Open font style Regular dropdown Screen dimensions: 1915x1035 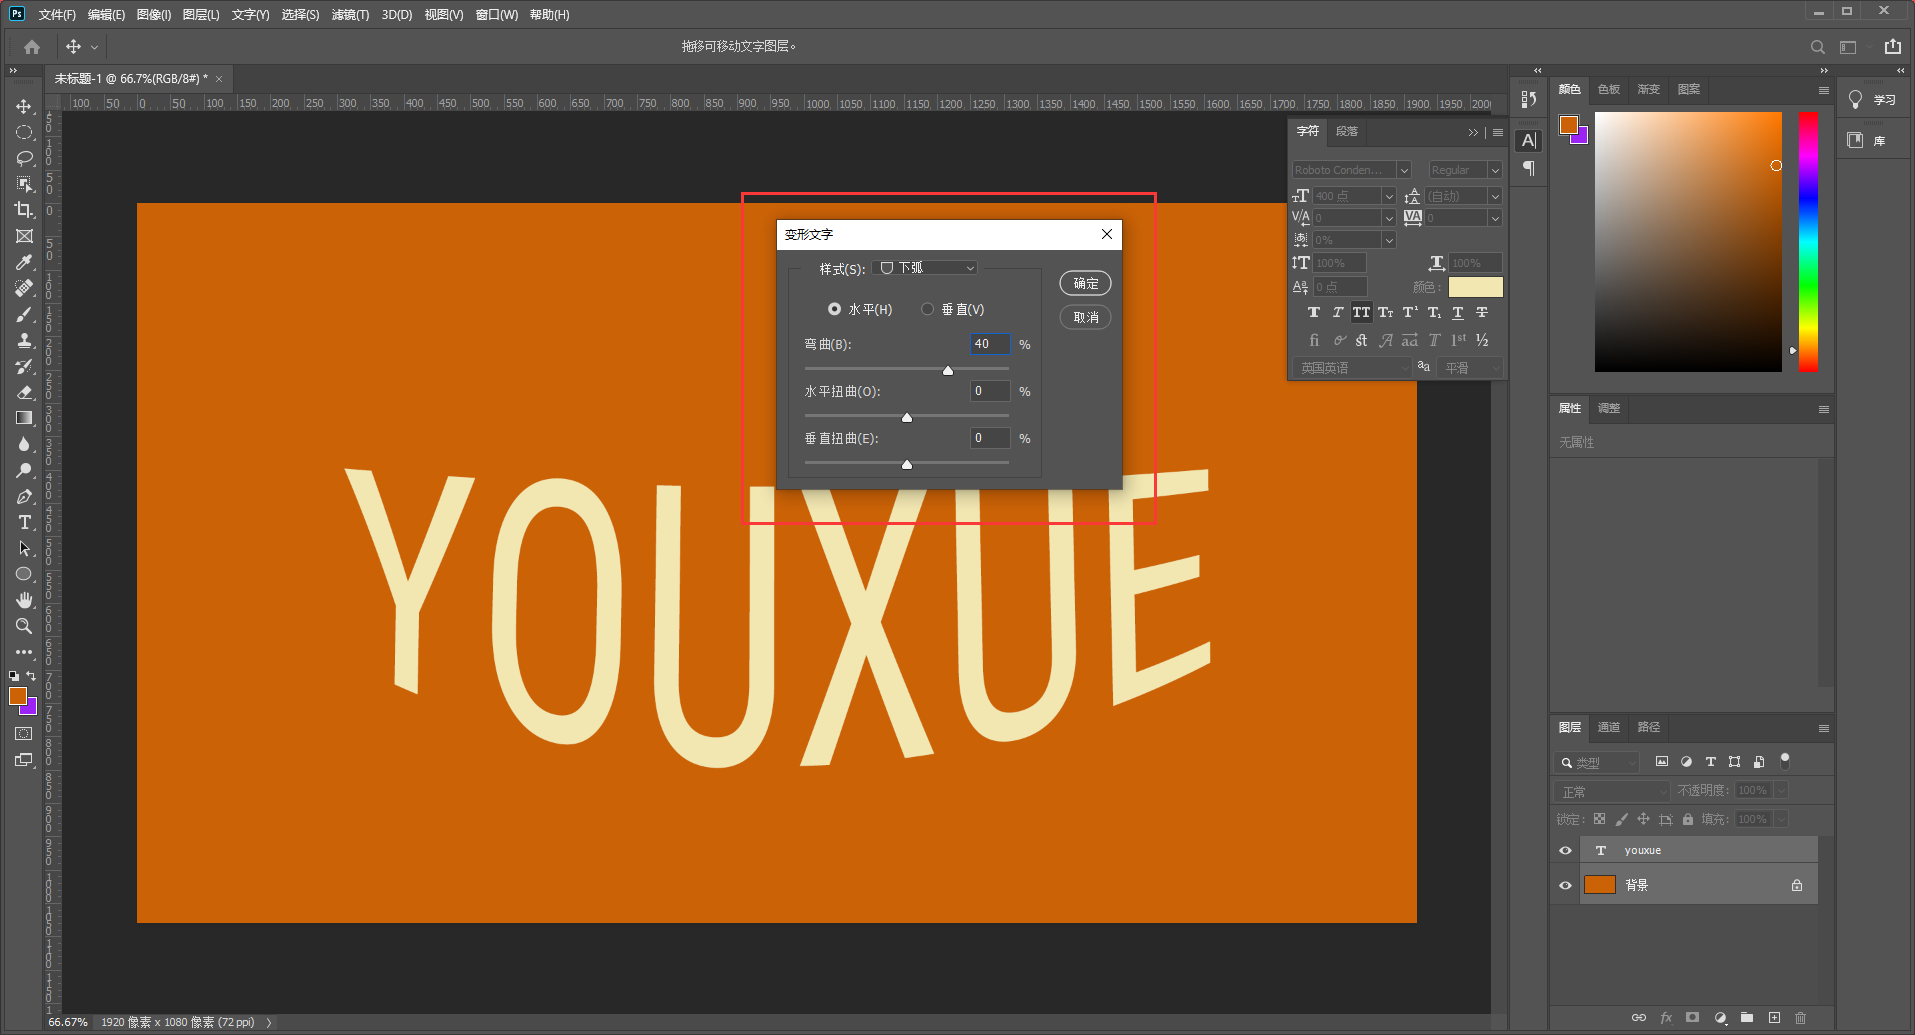[x=1465, y=170]
